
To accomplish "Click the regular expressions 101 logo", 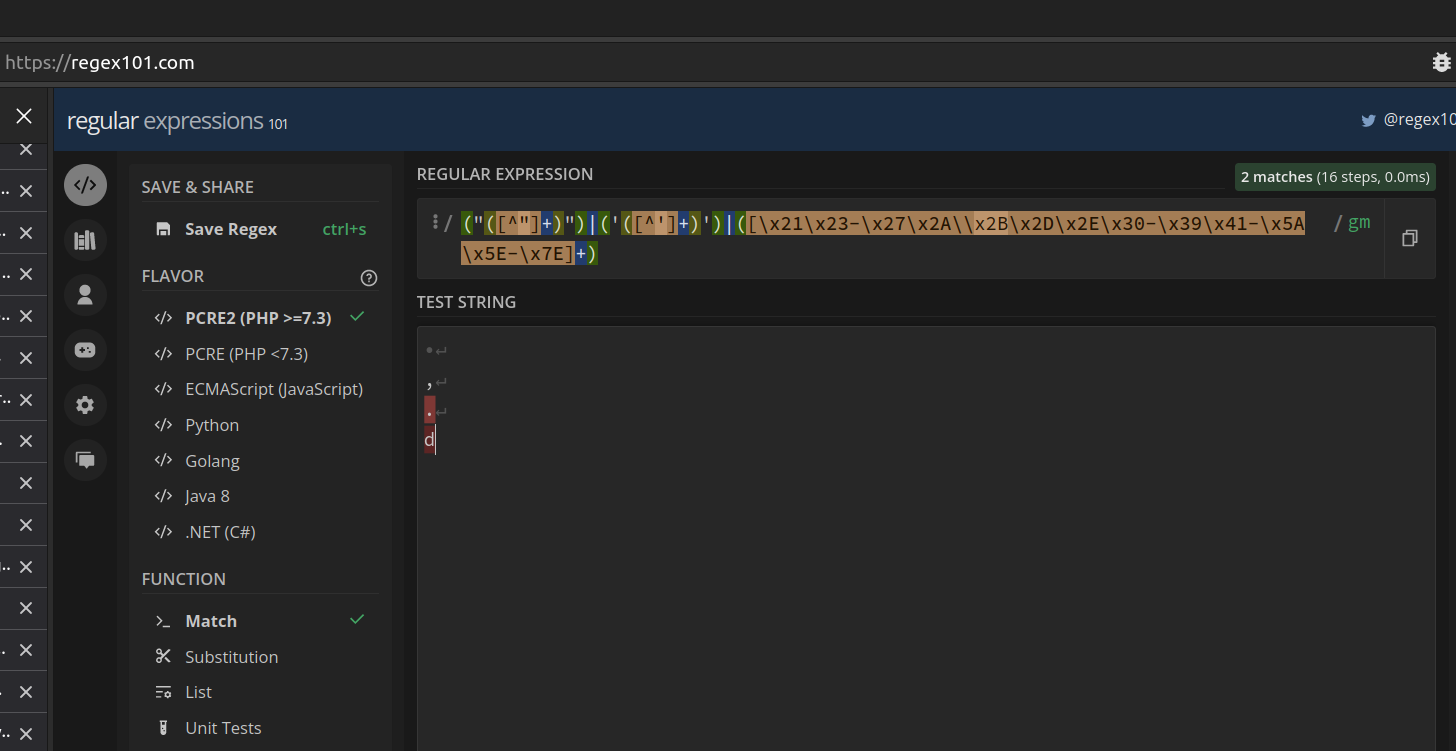I will 177,121.
